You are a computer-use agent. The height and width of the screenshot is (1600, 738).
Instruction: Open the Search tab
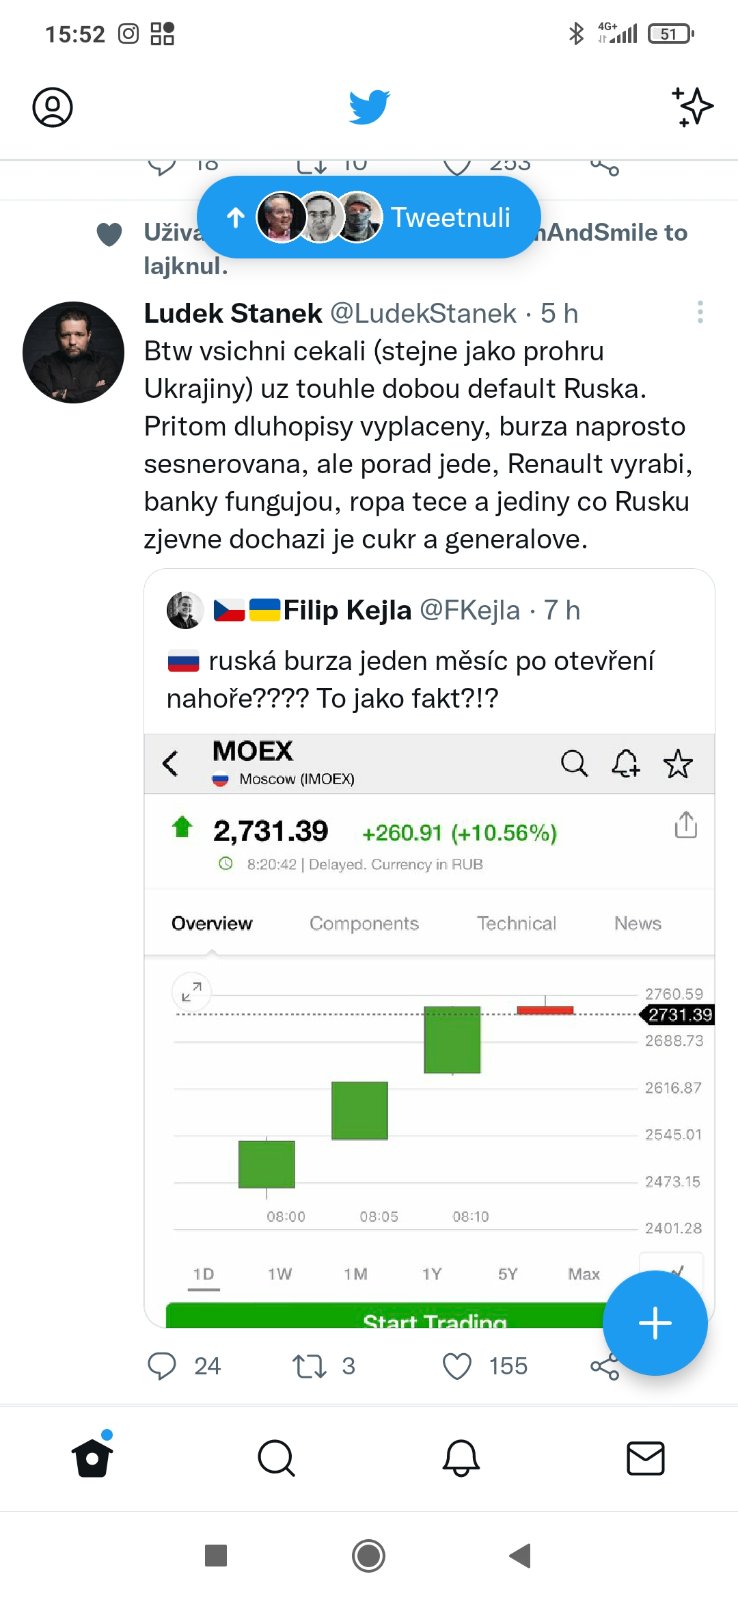coord(276,1458)
